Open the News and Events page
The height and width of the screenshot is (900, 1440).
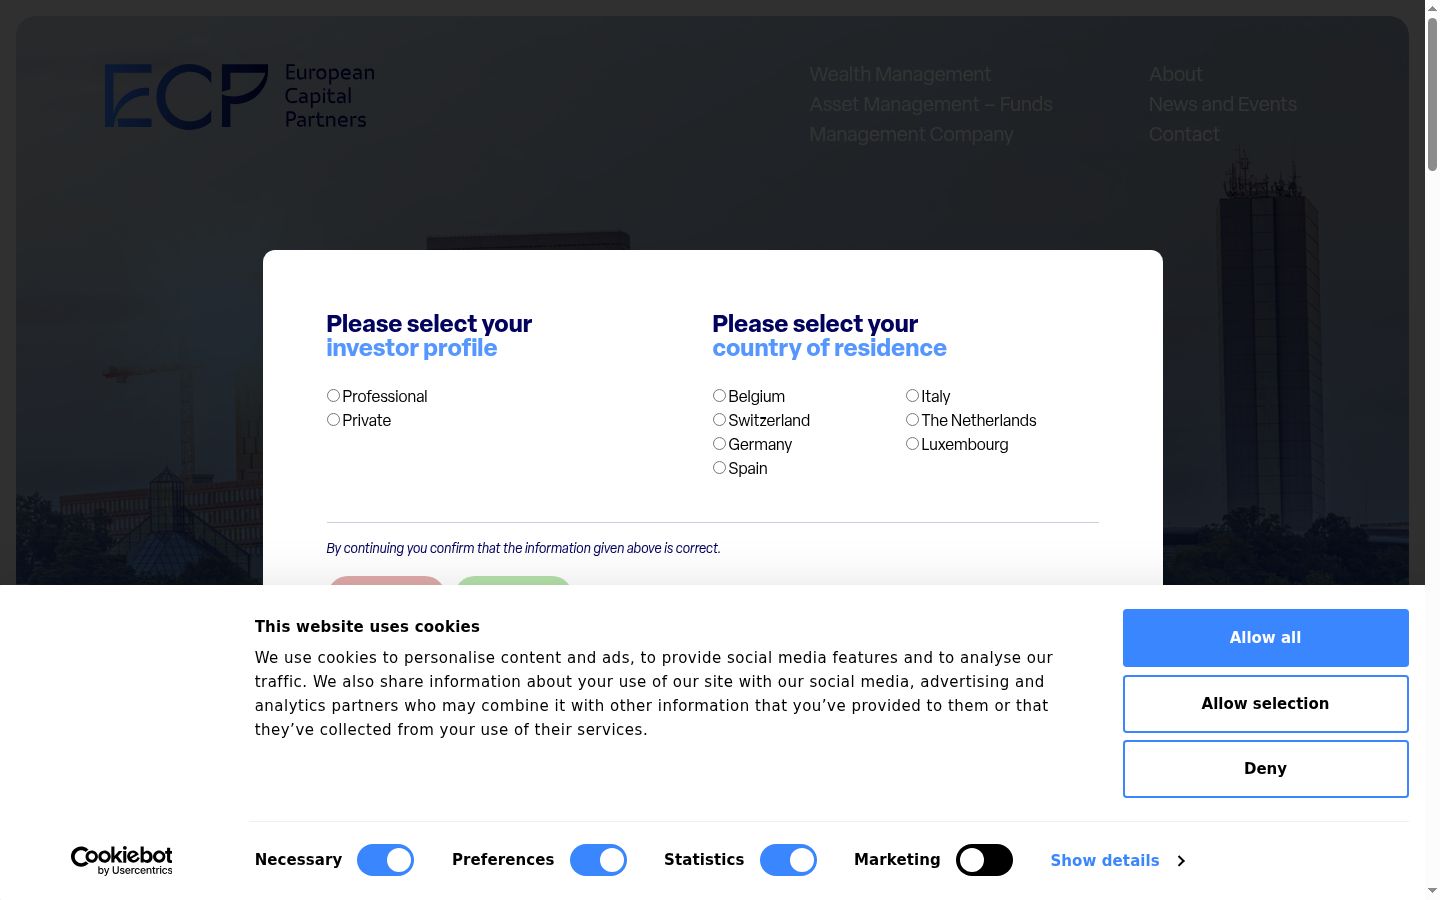1222,104
